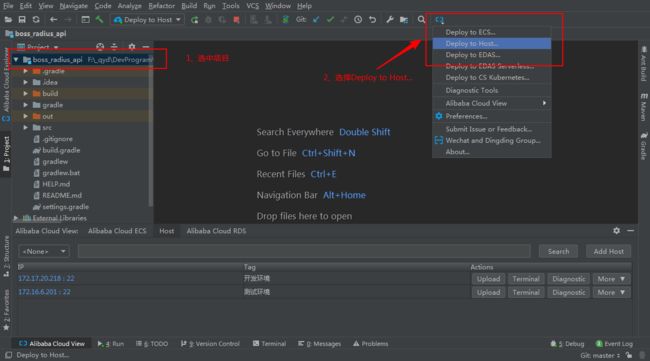Click the Search Everywhere magnifier icon

(421, 19)
